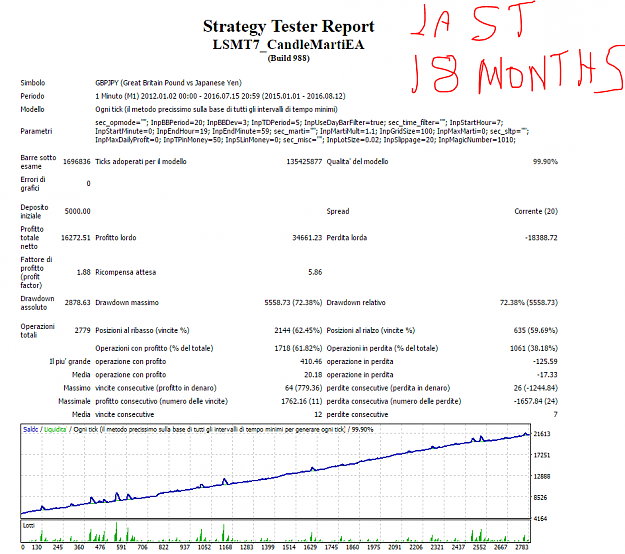Click 'Drawdown massimo' value 5558.73 (72.38%)
625x554 pixels.
tap(293, 303)
